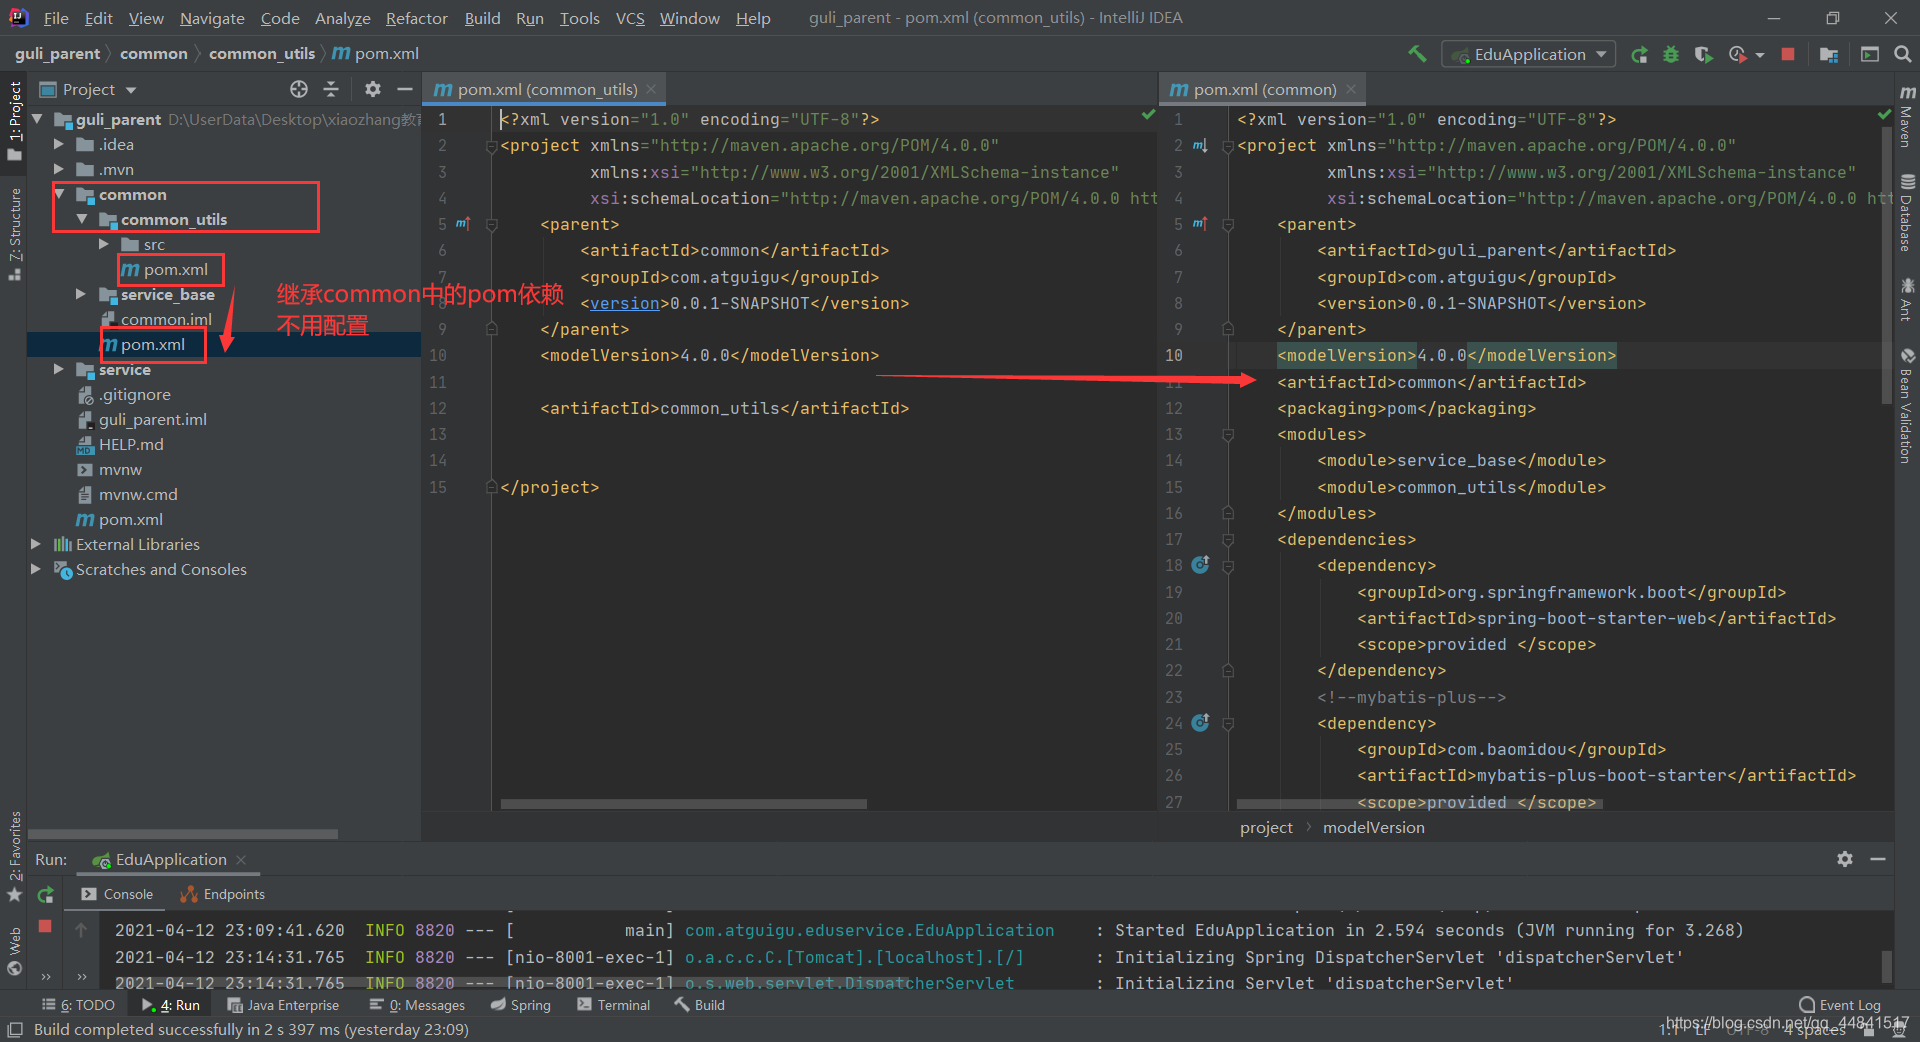Click the locate/select opened file target icon
This screenshot has height=1042, width=1920.
point(299,89)
